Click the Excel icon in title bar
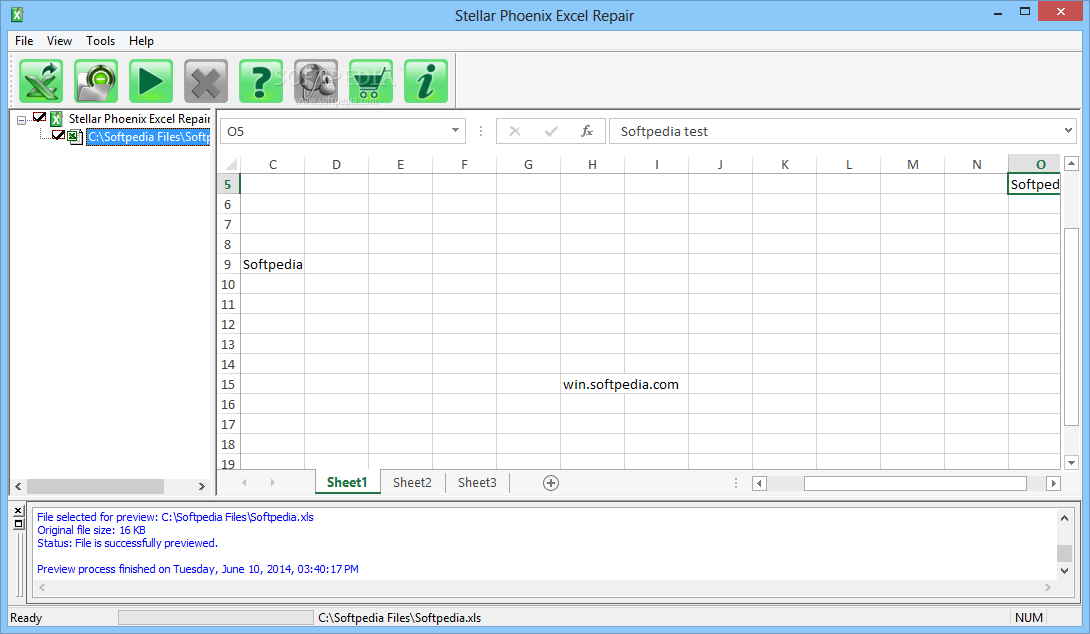 pos(17,15)
